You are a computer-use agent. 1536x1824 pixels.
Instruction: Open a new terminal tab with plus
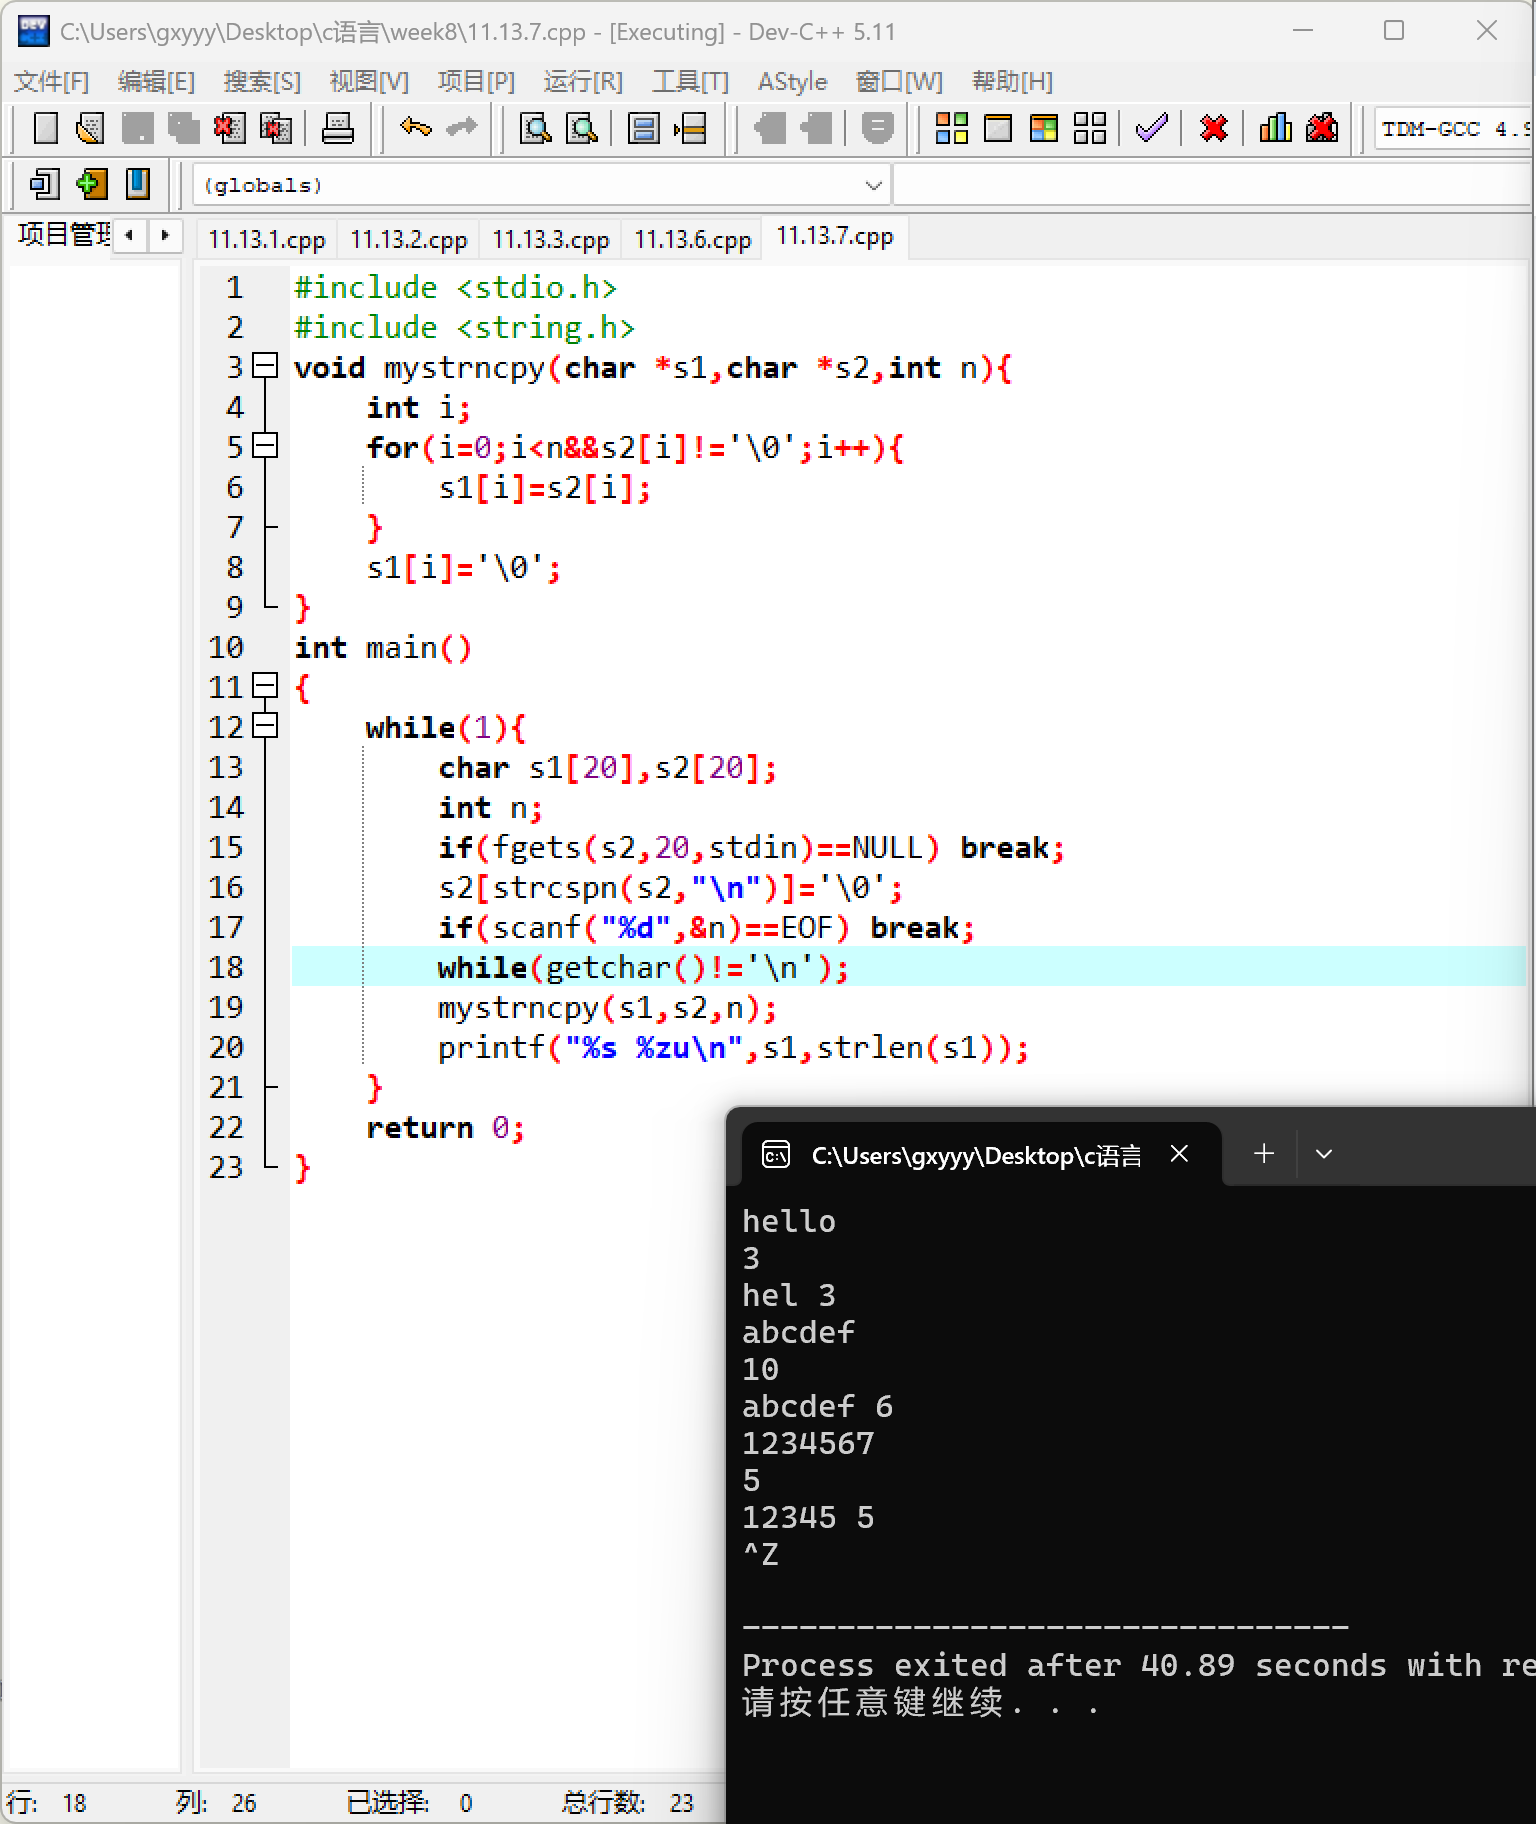(x=1264, y=1154)
